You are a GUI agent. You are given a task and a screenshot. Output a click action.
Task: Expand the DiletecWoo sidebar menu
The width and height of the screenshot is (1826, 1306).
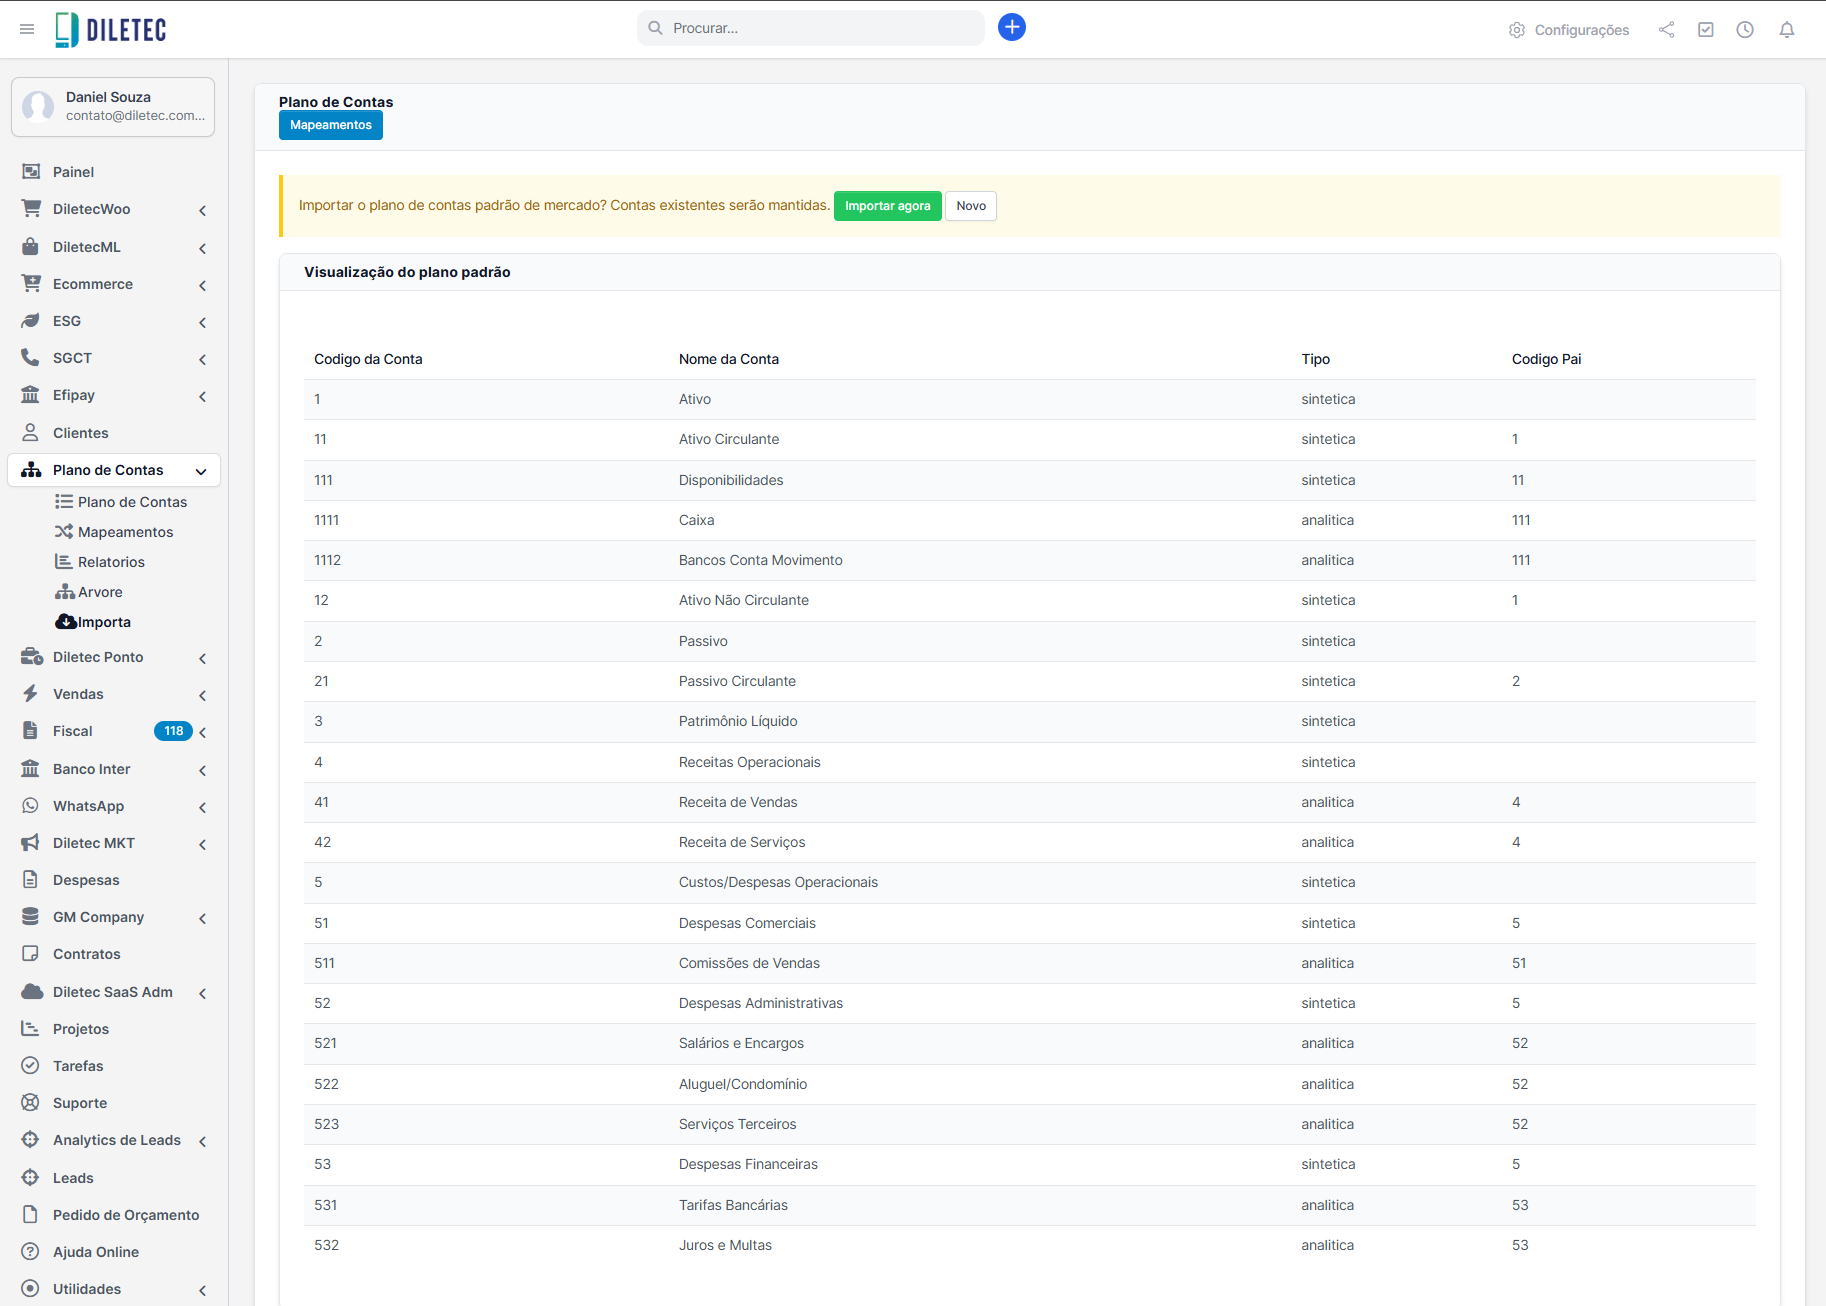point(113,209)
